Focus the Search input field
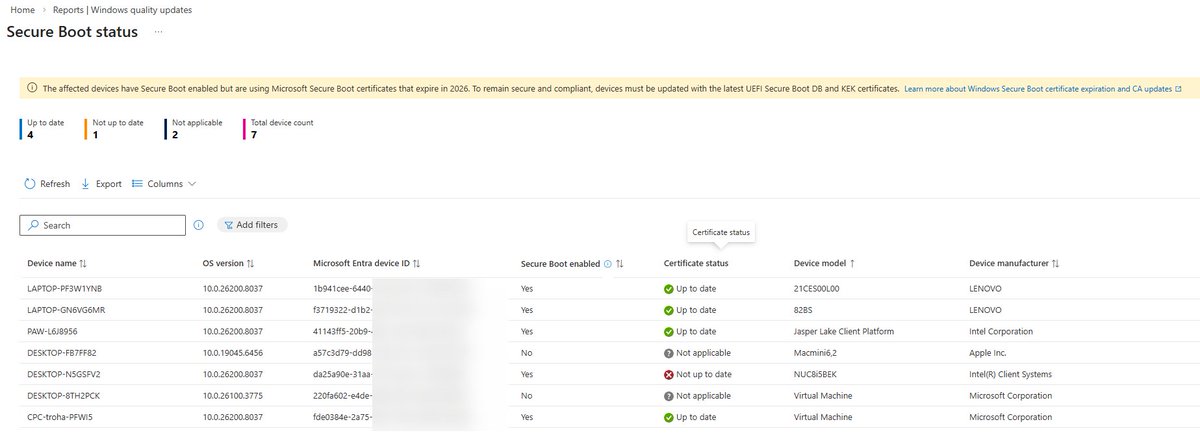Viewport: 1200px width, 446px height. 103,225
